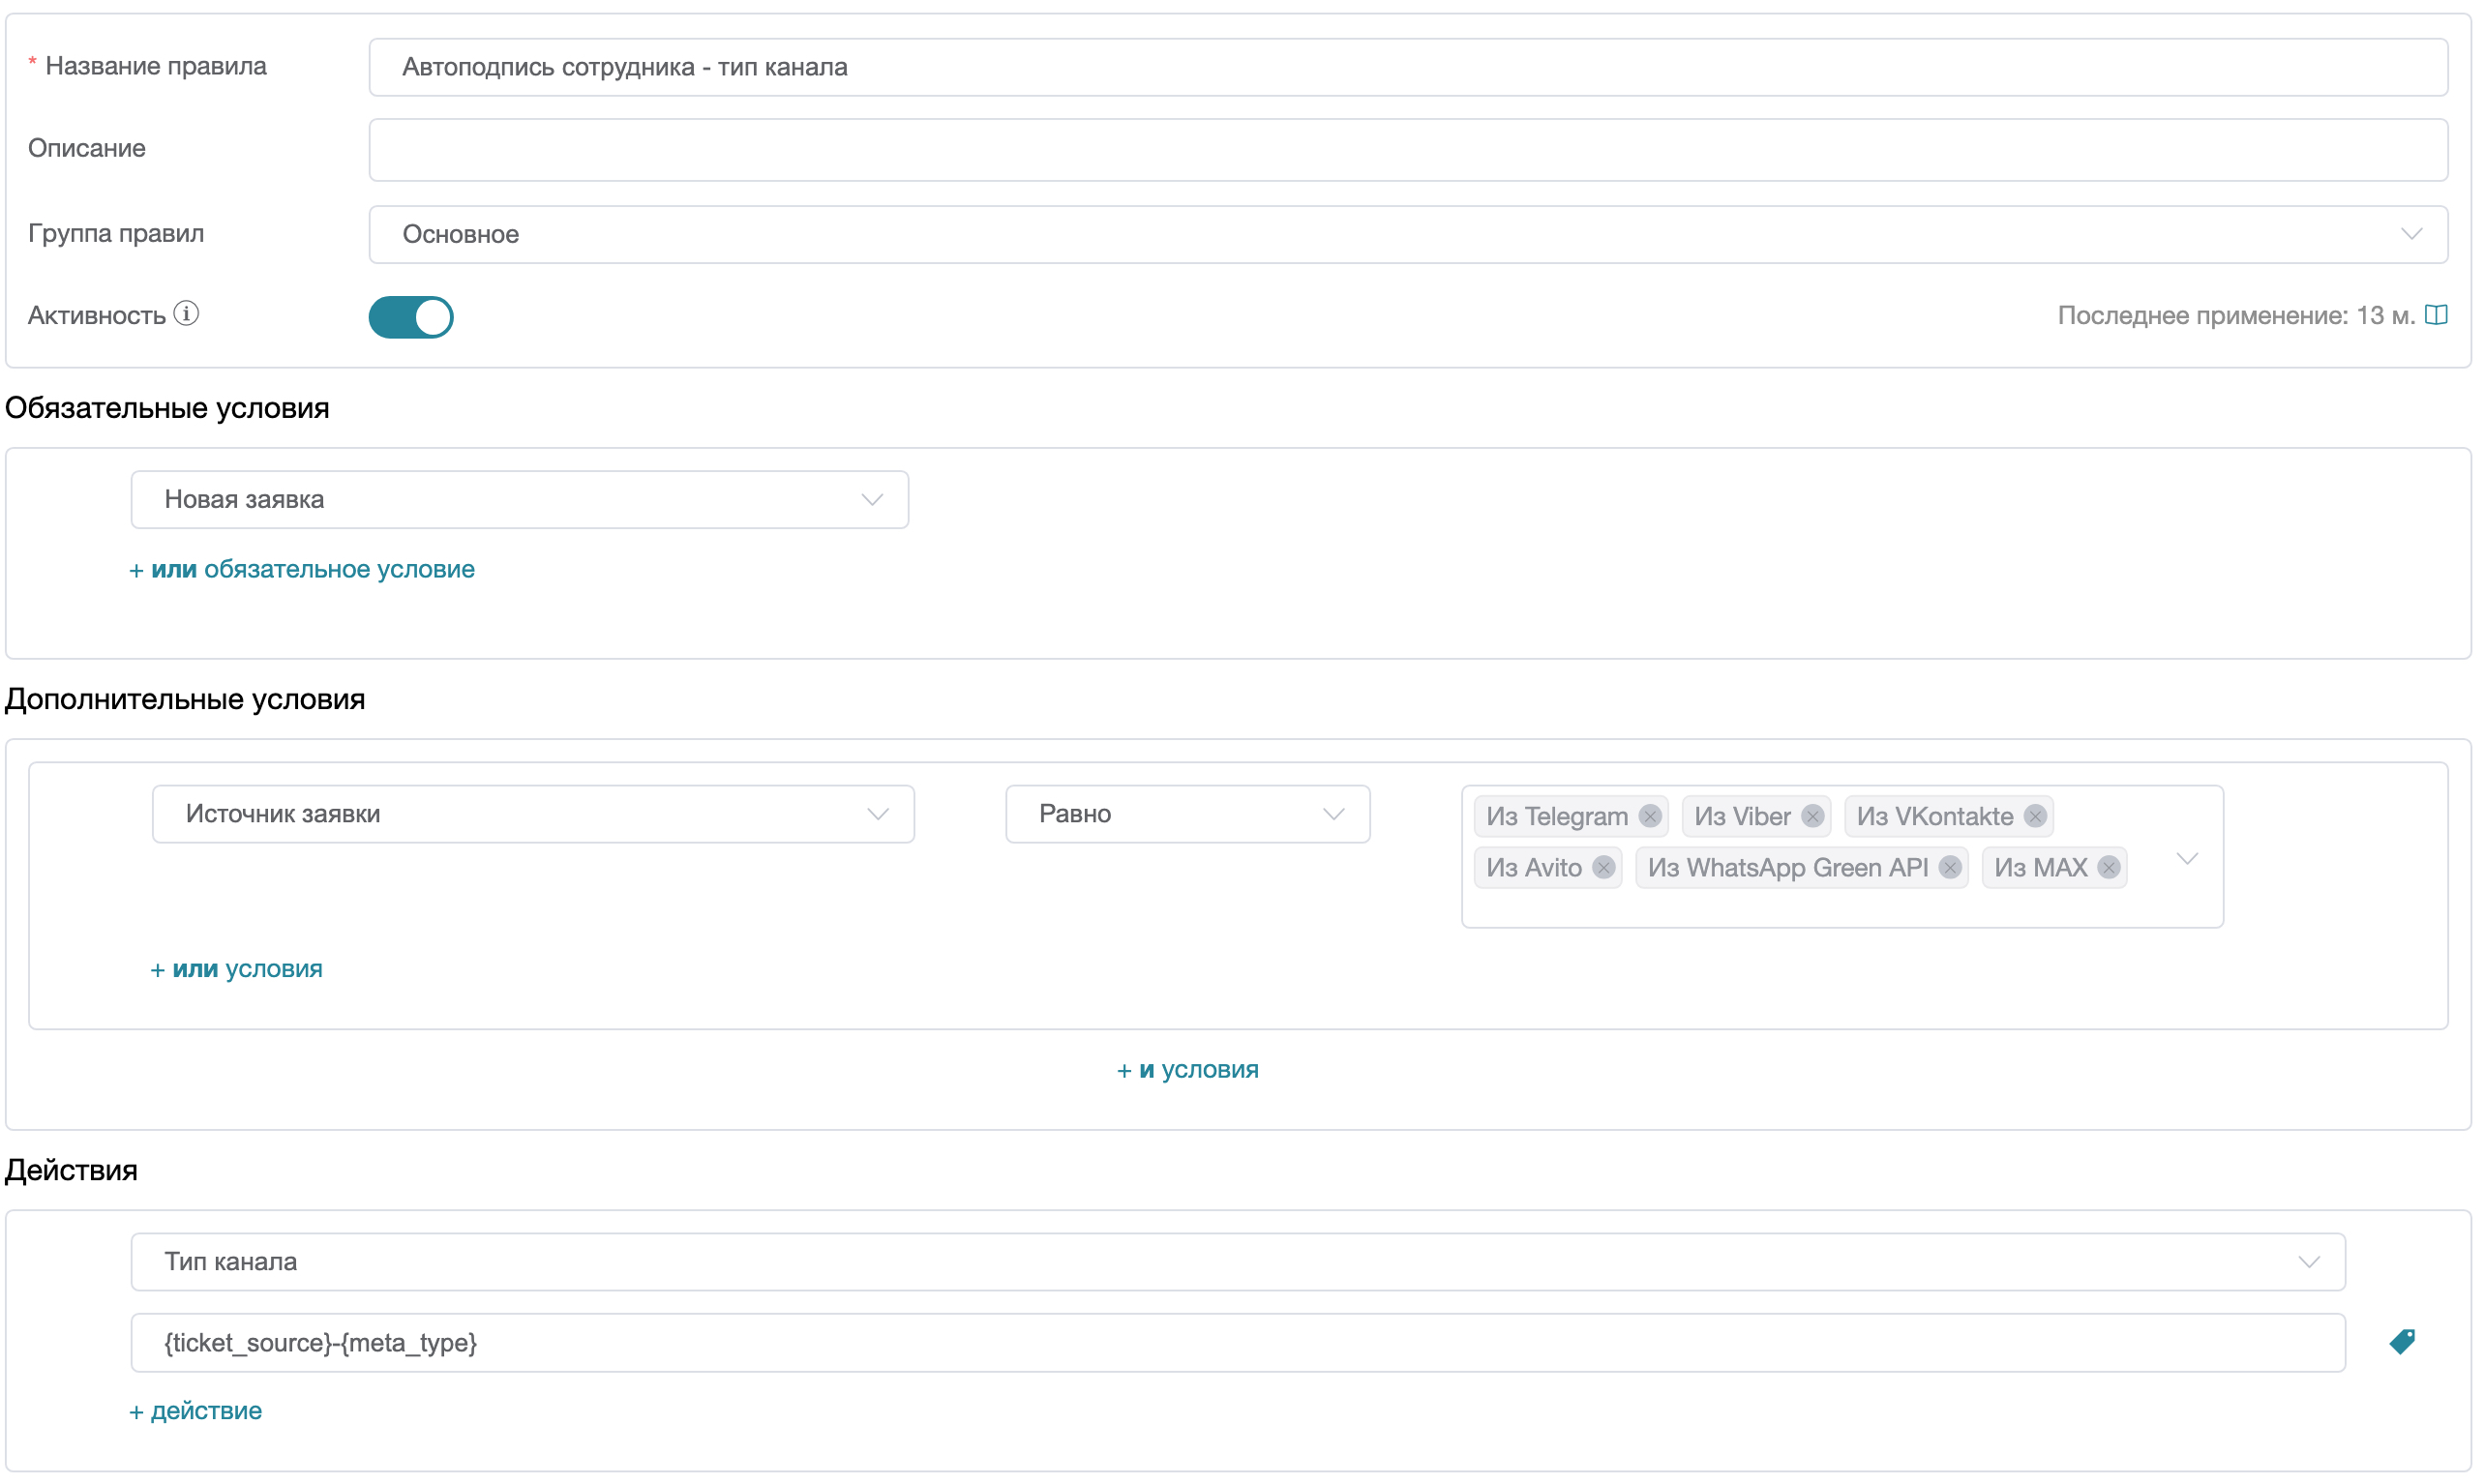2485x1484 pixels.
Task: Expand the Тип канала action dropdown
Action: point(1237,1262)
